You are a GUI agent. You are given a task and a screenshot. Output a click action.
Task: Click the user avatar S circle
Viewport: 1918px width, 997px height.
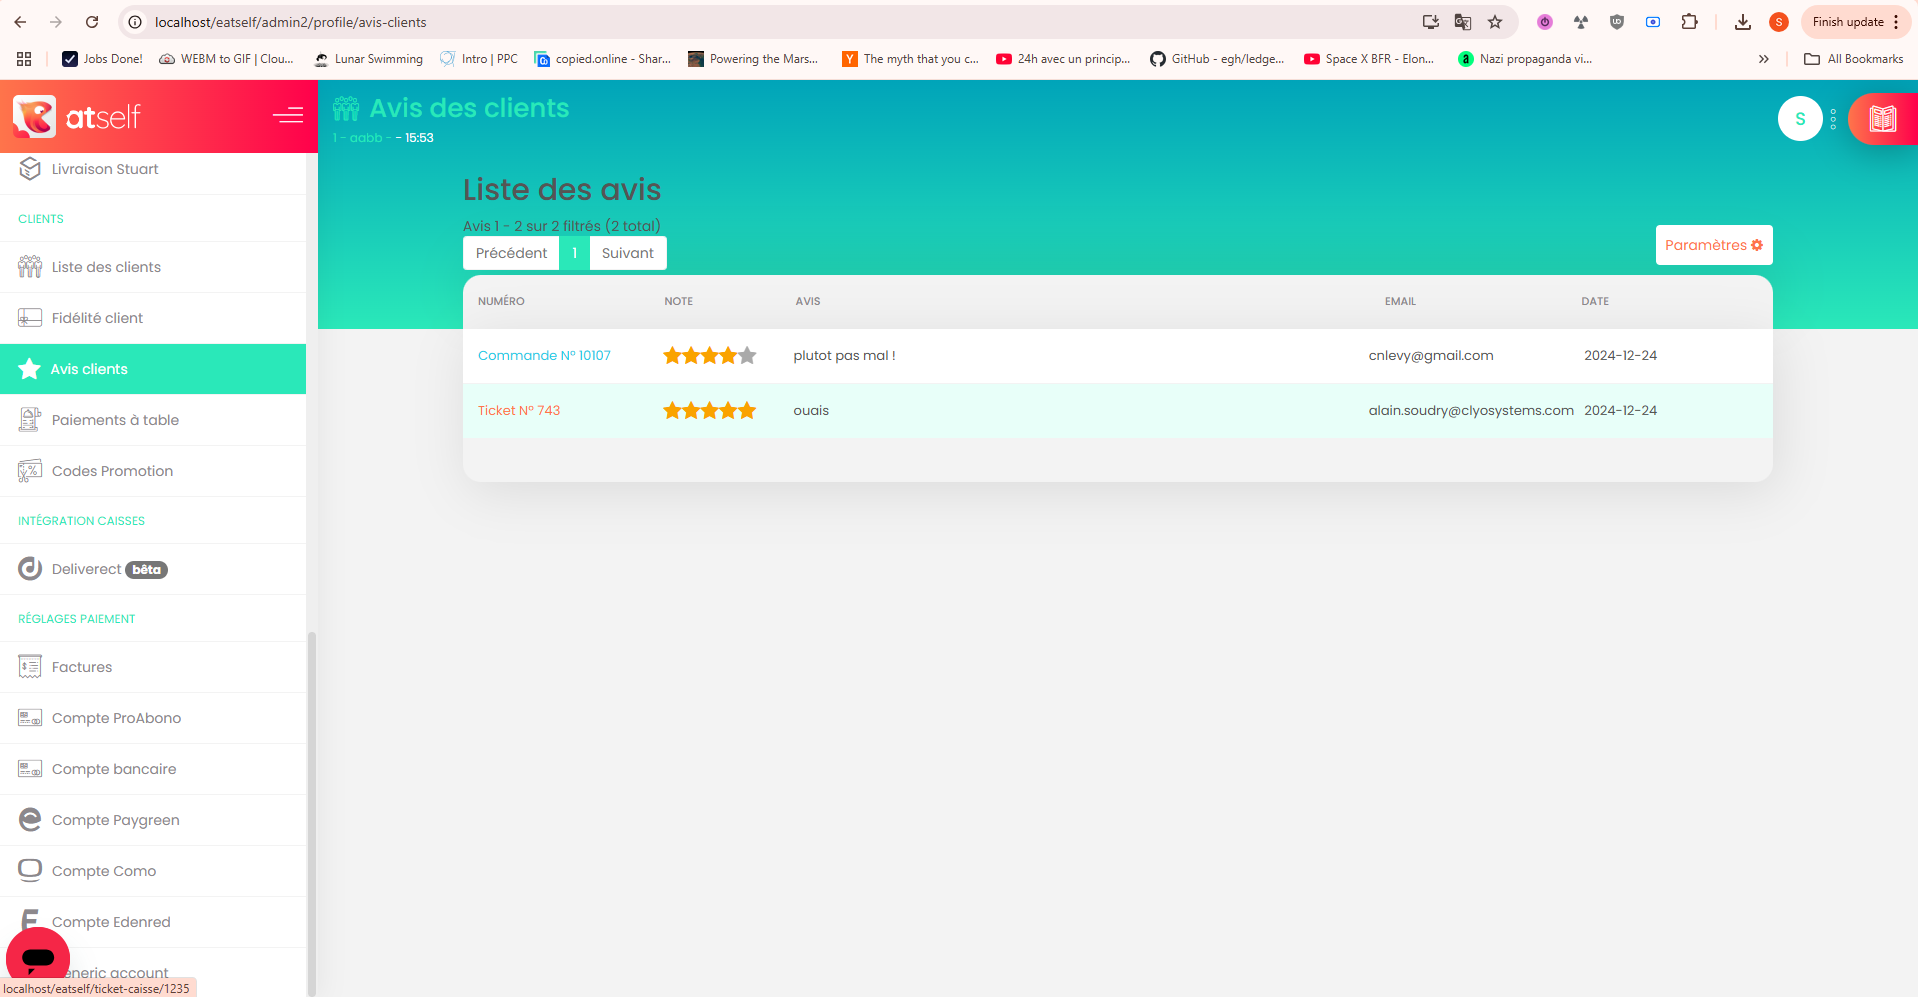coord(1800,119)
